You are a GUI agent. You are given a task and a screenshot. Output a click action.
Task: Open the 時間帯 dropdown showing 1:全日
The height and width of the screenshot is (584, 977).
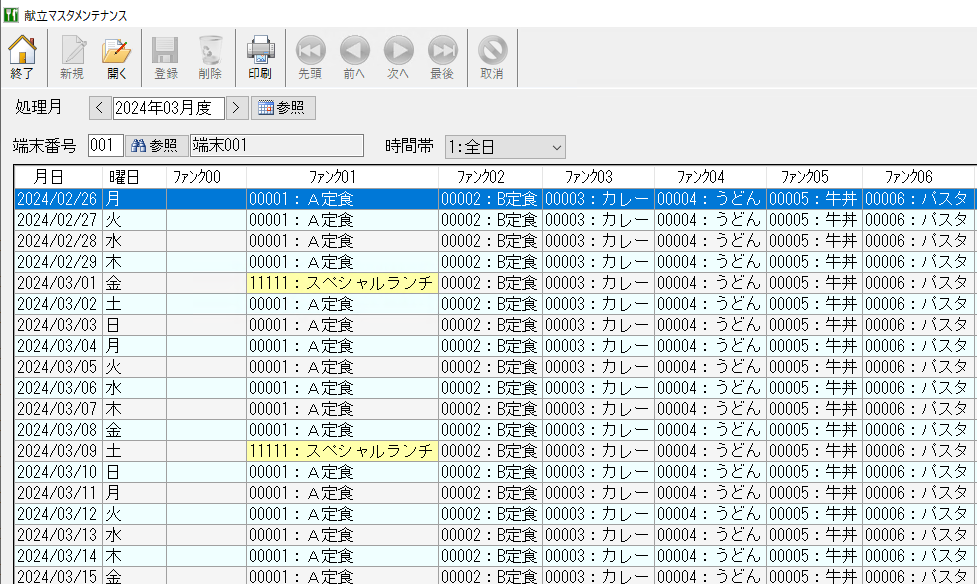click(505, 147)
